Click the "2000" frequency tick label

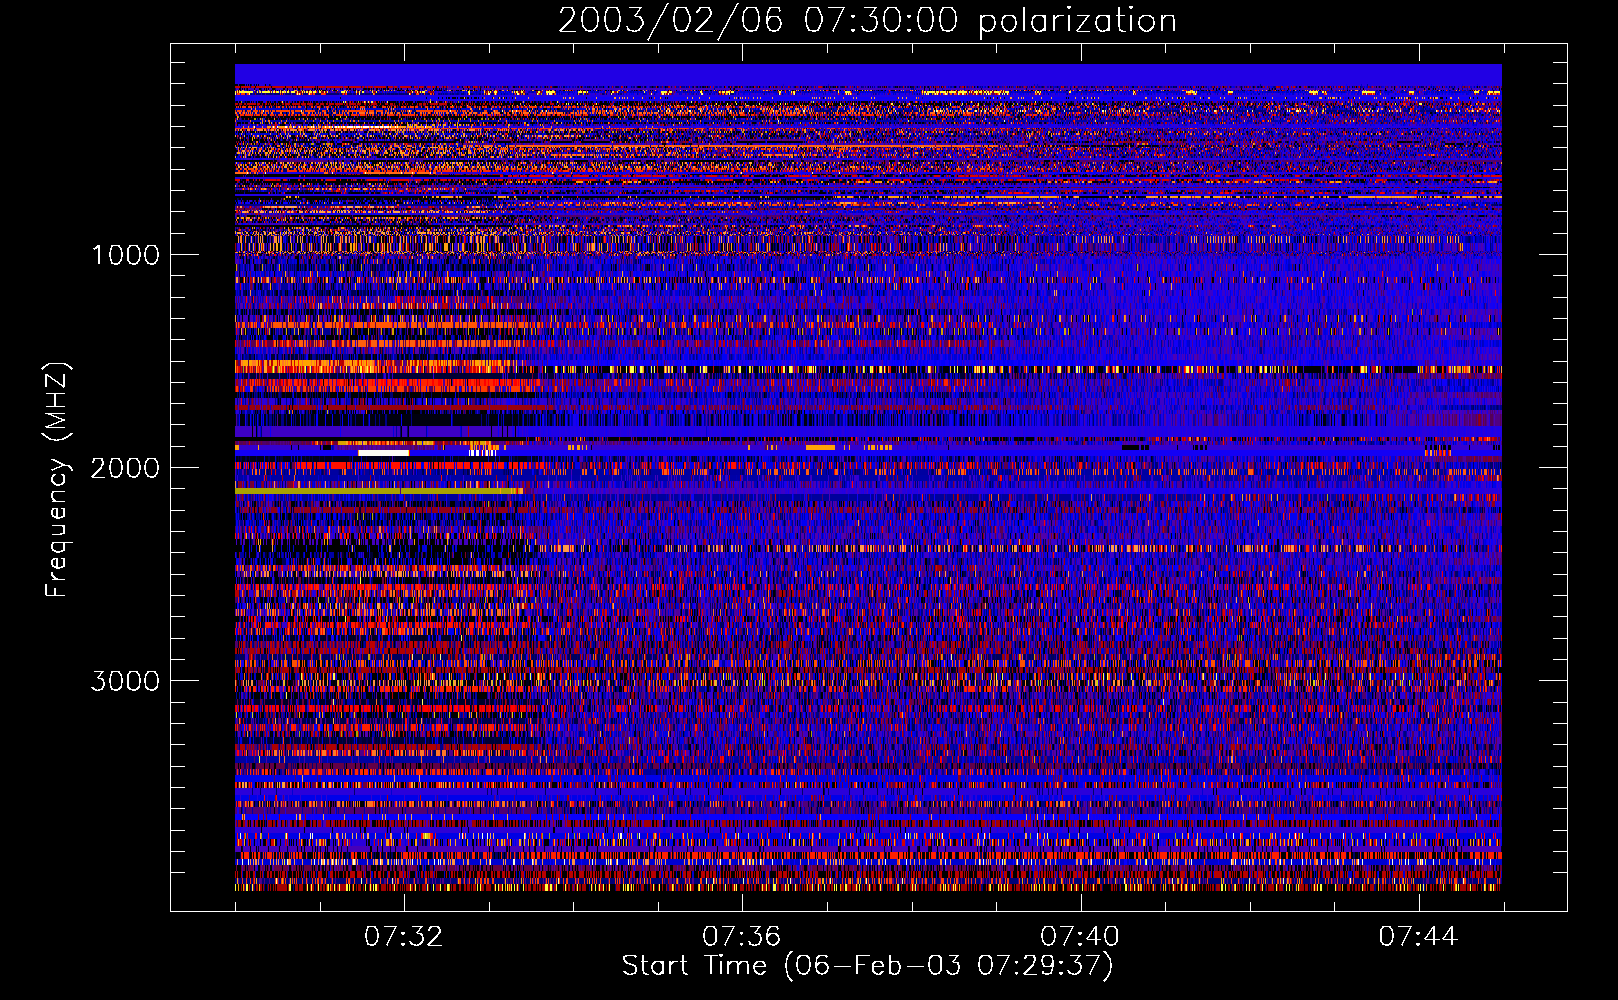[x=125, y=468]
